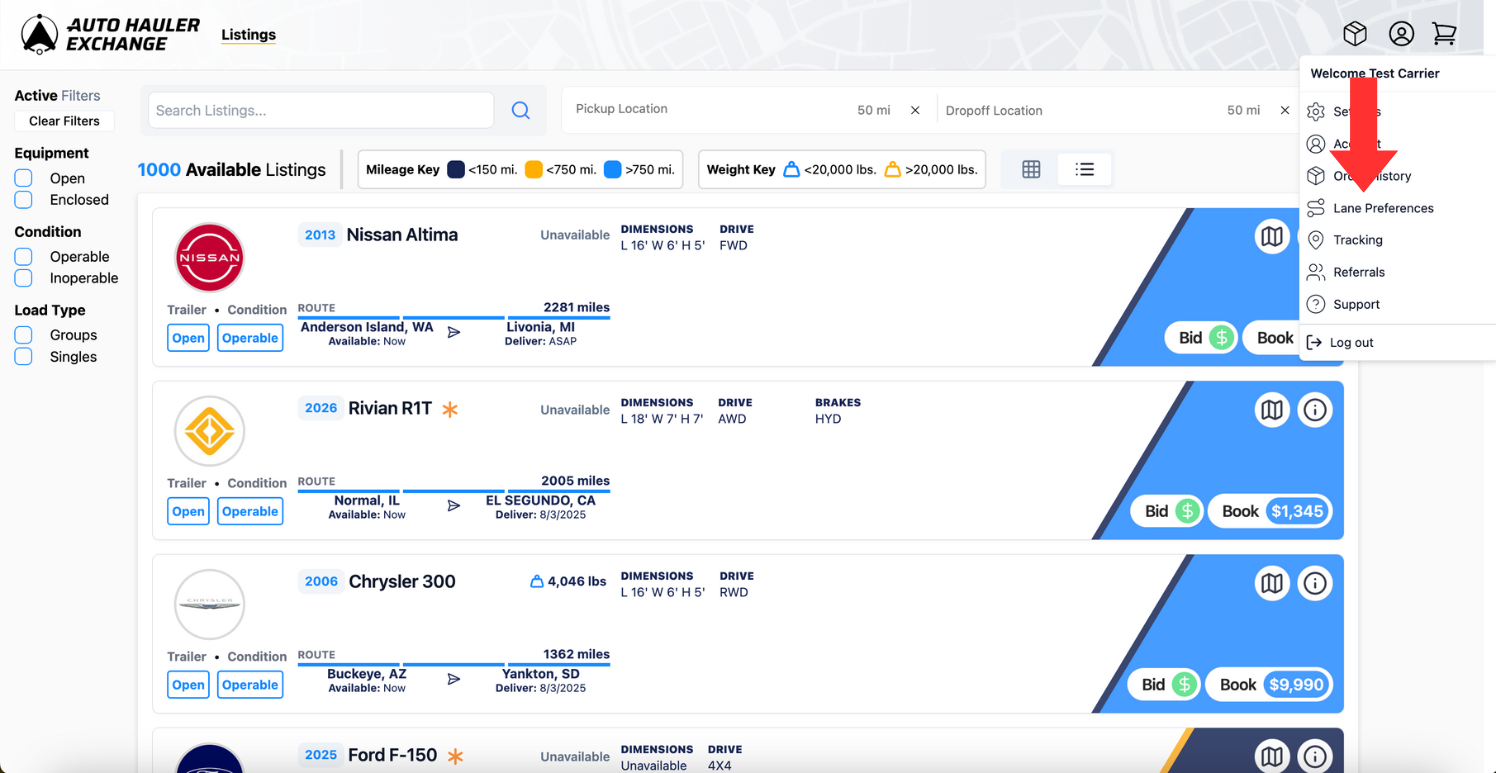Open map for the Ford F-150 listing
This screenshot has width=1496, height=773.
click(1272, 756)
